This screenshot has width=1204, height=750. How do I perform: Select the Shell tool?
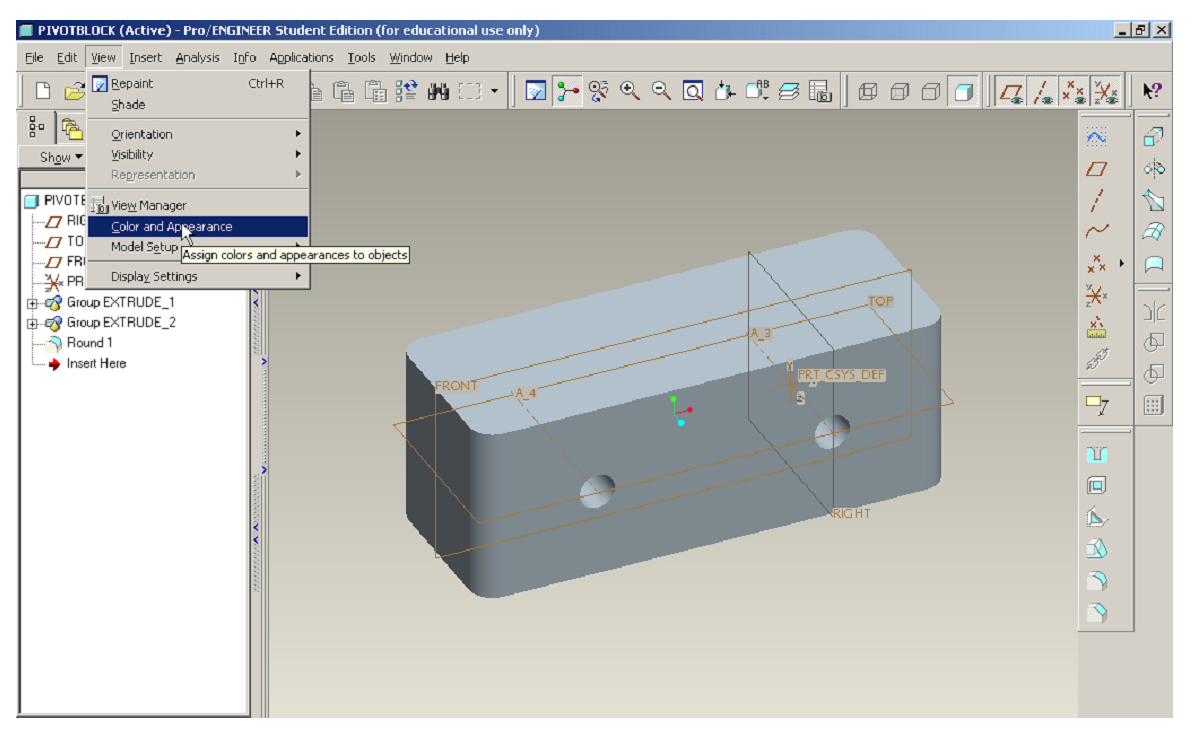click(1097, 487)
